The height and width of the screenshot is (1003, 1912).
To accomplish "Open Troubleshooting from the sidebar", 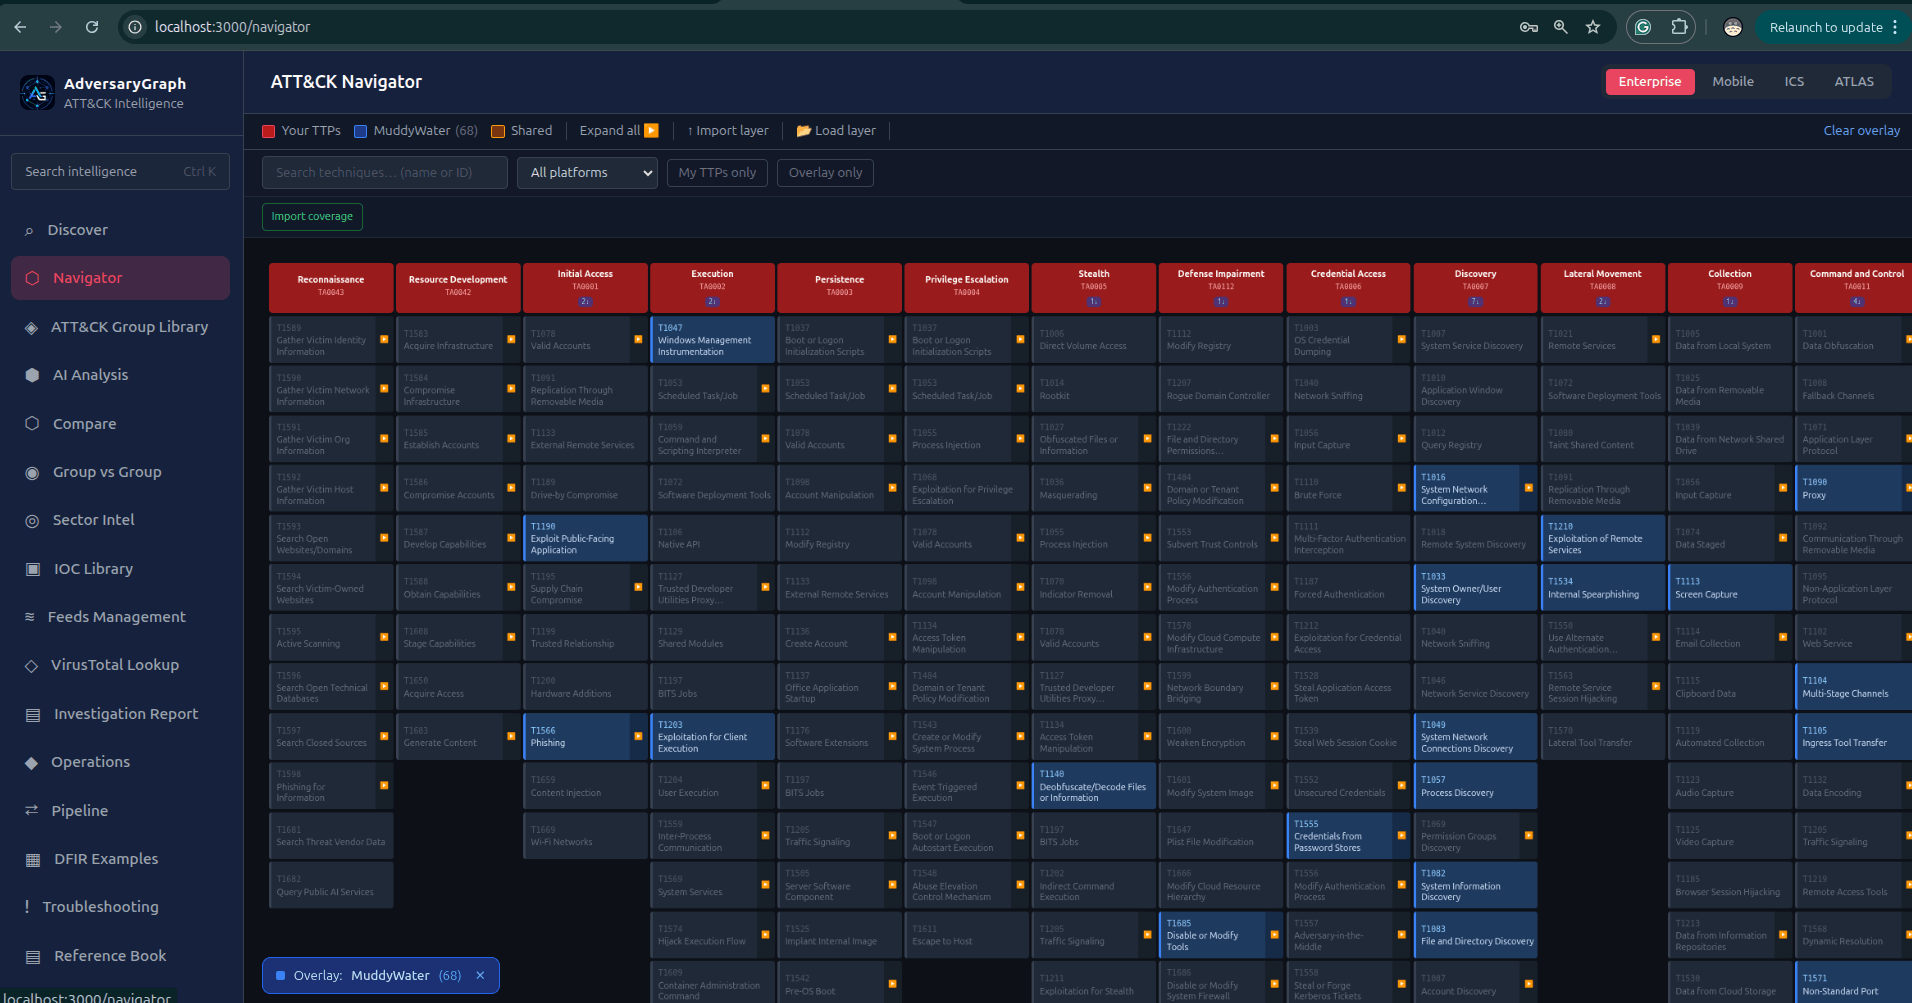I will click(x=120, y=907).
